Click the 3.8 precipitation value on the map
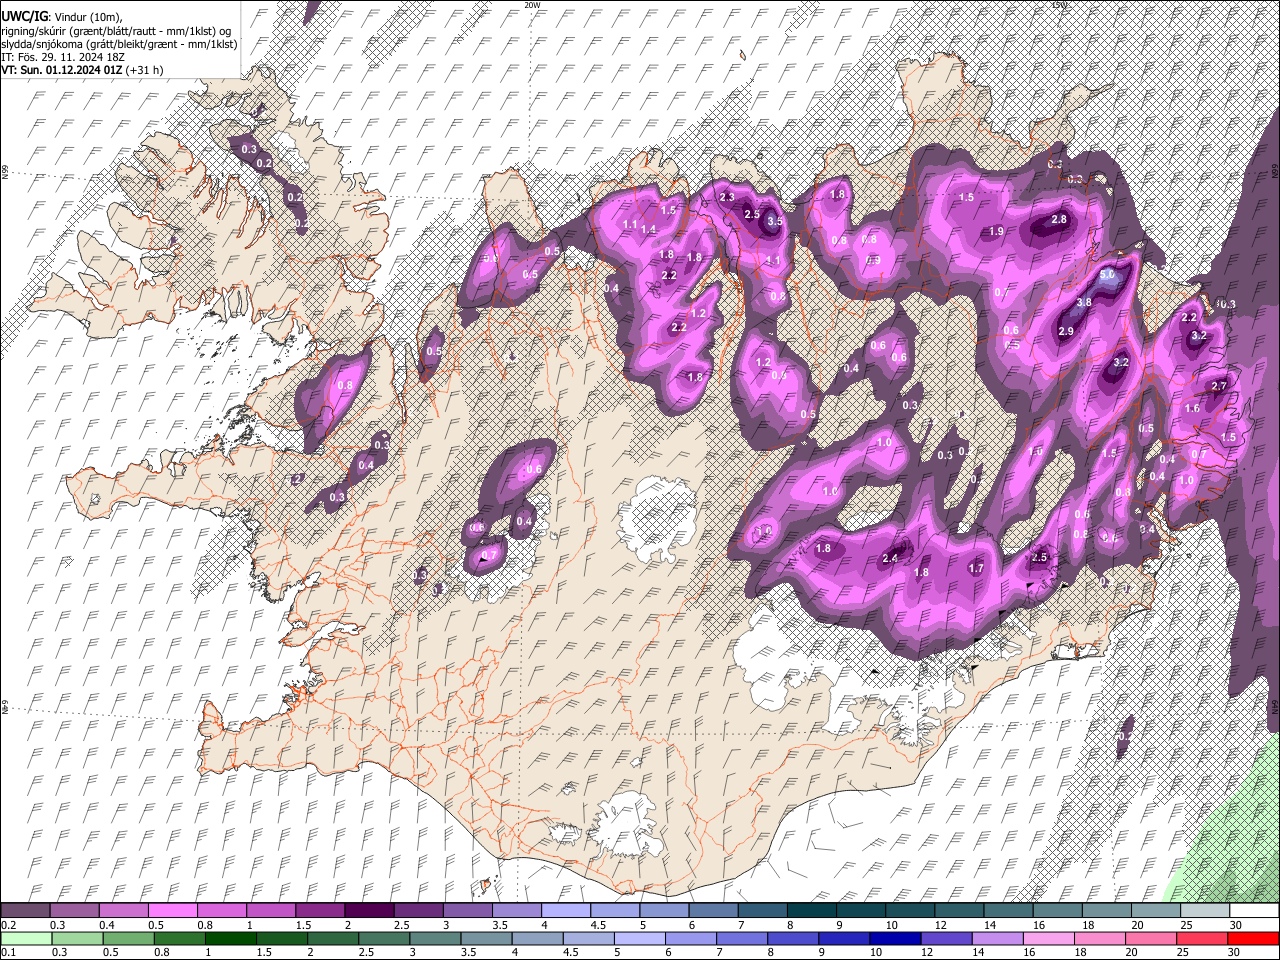The height and width of the screenshot is (960, 1280). 1083,302
